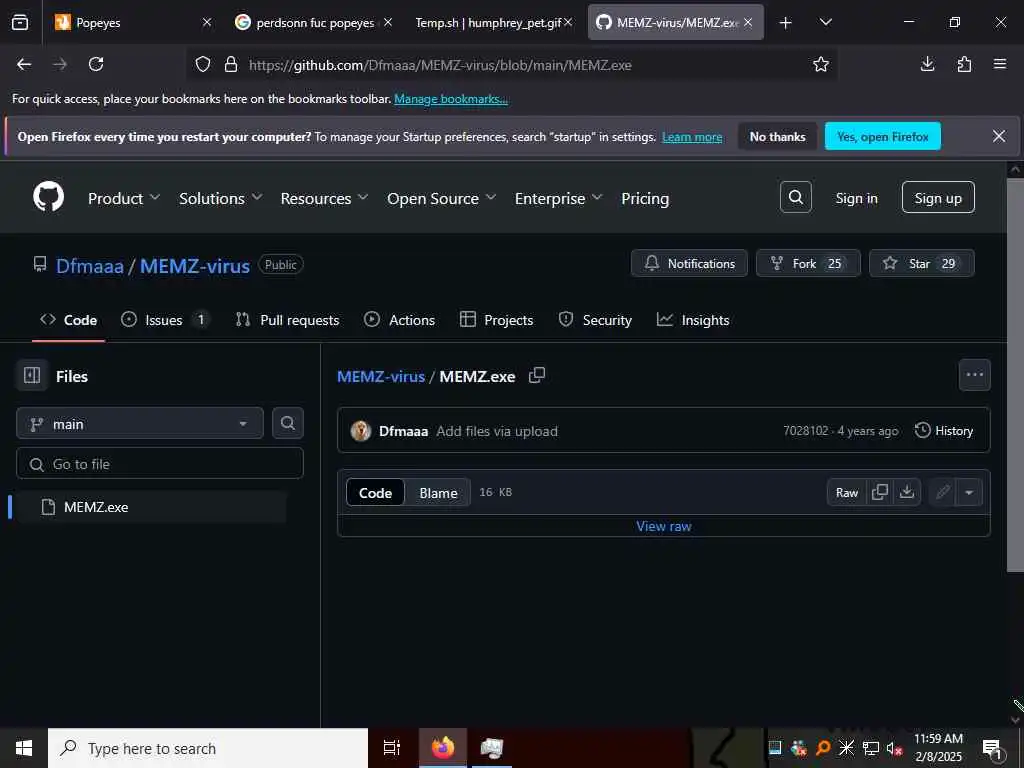The image size is (1024, 768).
Task: Click the pencil edit file icon
Action: click(942, 492)
